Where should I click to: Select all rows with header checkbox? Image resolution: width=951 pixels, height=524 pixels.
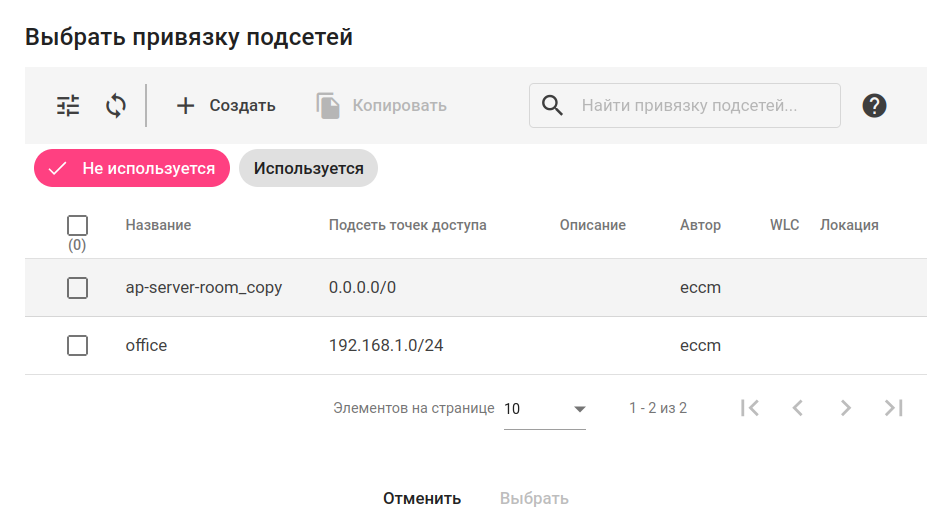(77, 226)
